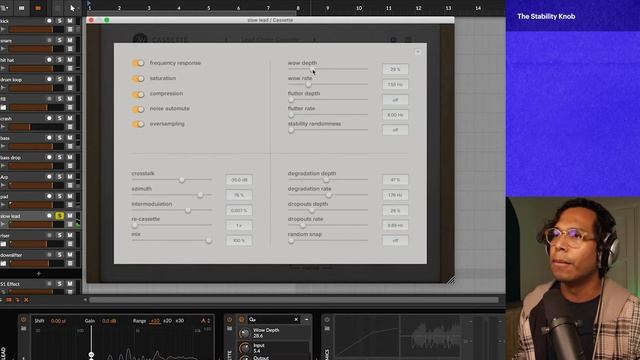640x360 pixels.
Task: Unsolo the slow lead track
Action: tap(60, 216)
